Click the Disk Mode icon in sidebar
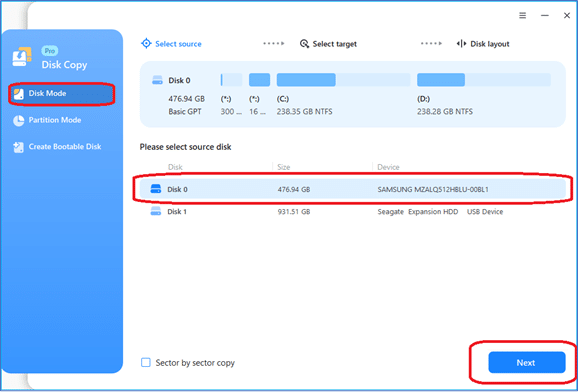578x392 pixels. pyautogui.click(x=18, y=94)
